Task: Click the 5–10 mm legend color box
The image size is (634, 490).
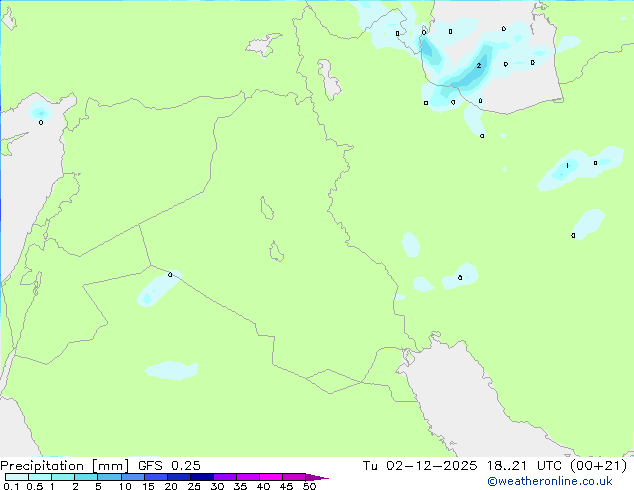Action: click(109, 477)
